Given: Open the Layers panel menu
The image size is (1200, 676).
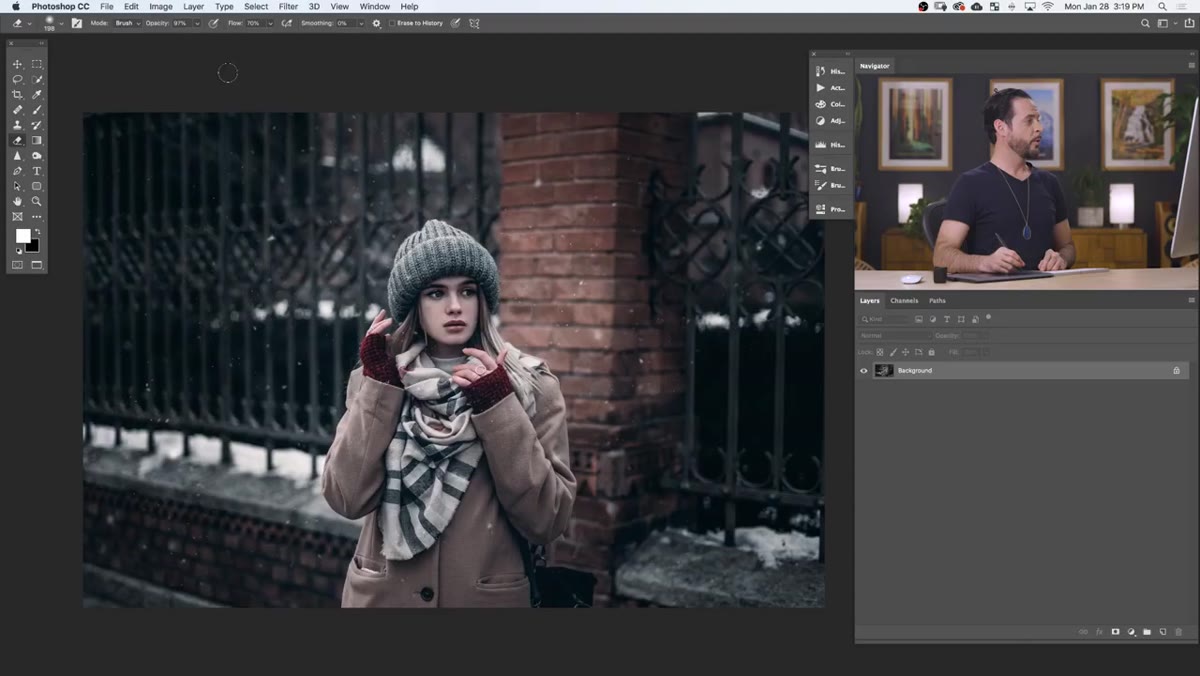Looking at the screenshot, I should click(1191, 300).
